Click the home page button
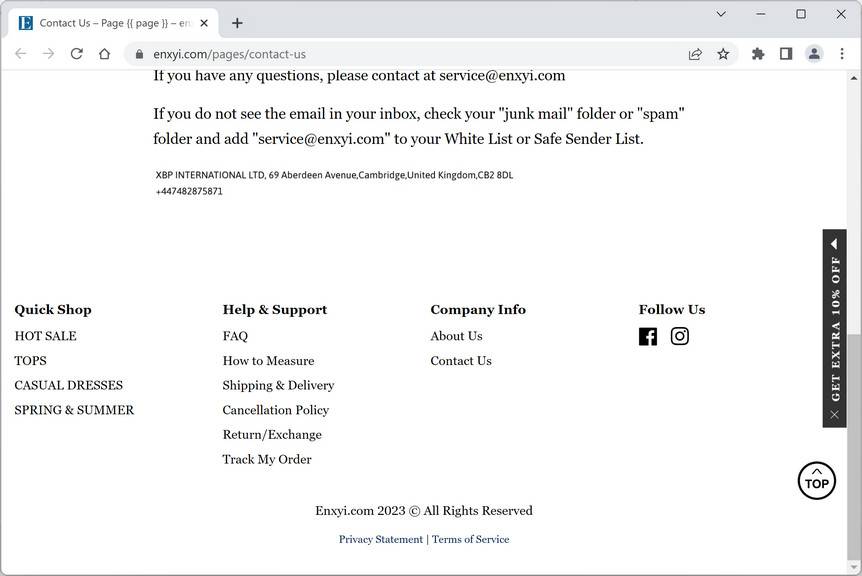Viewport: 862px width, 576px height. 104,54
